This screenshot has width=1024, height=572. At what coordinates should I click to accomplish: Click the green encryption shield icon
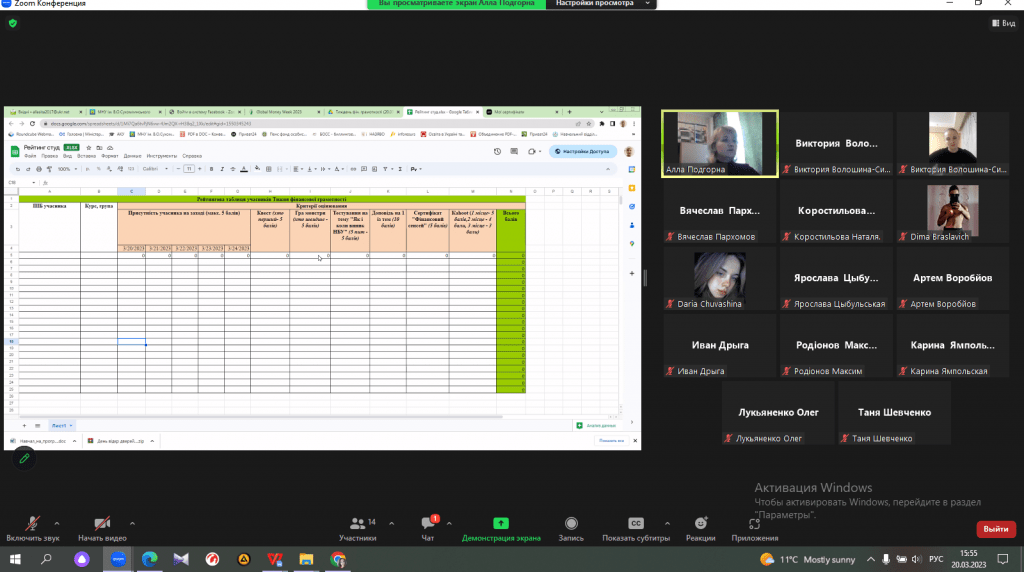12,23
